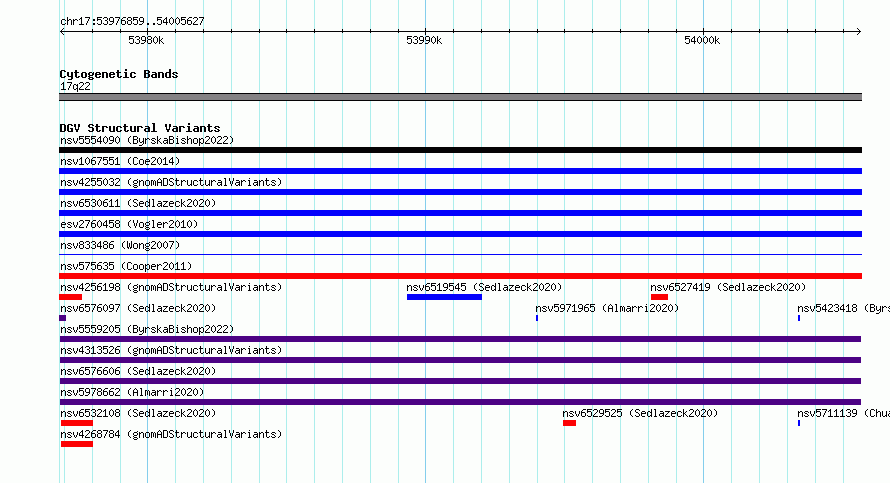Open nsv4313526 (gnomADStructuralVariants) label
This screenshot has width=890, height=483.
click(x=171, y=350)
